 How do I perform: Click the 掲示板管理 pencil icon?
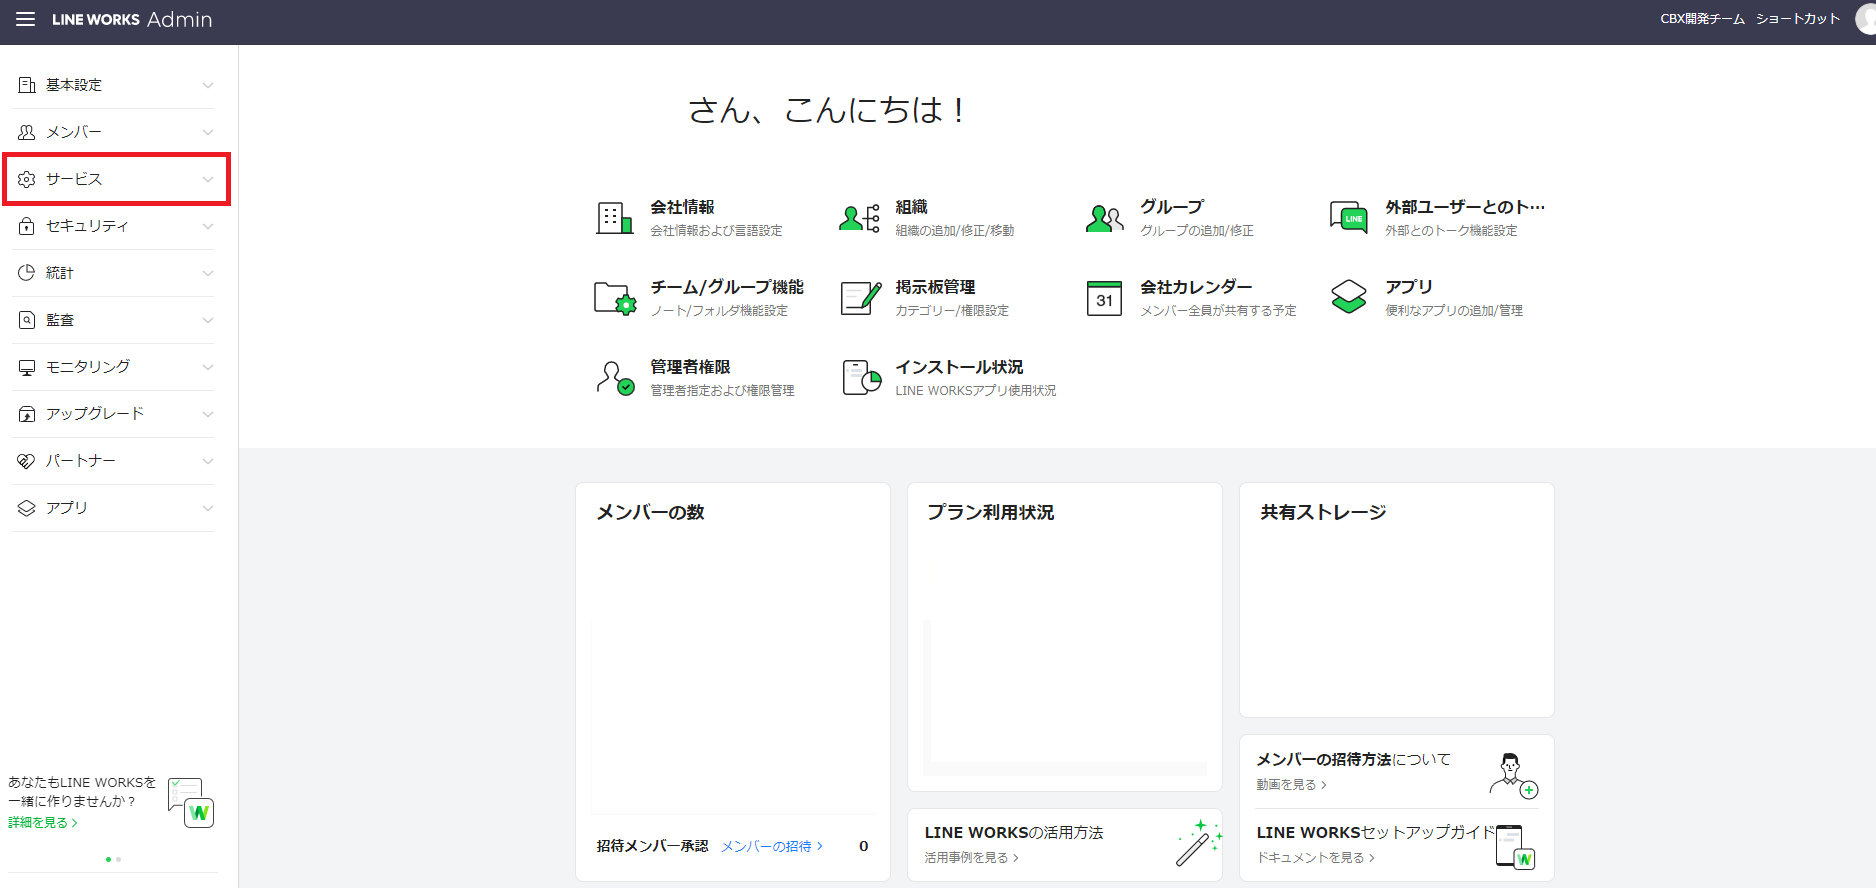pos(860,298)
